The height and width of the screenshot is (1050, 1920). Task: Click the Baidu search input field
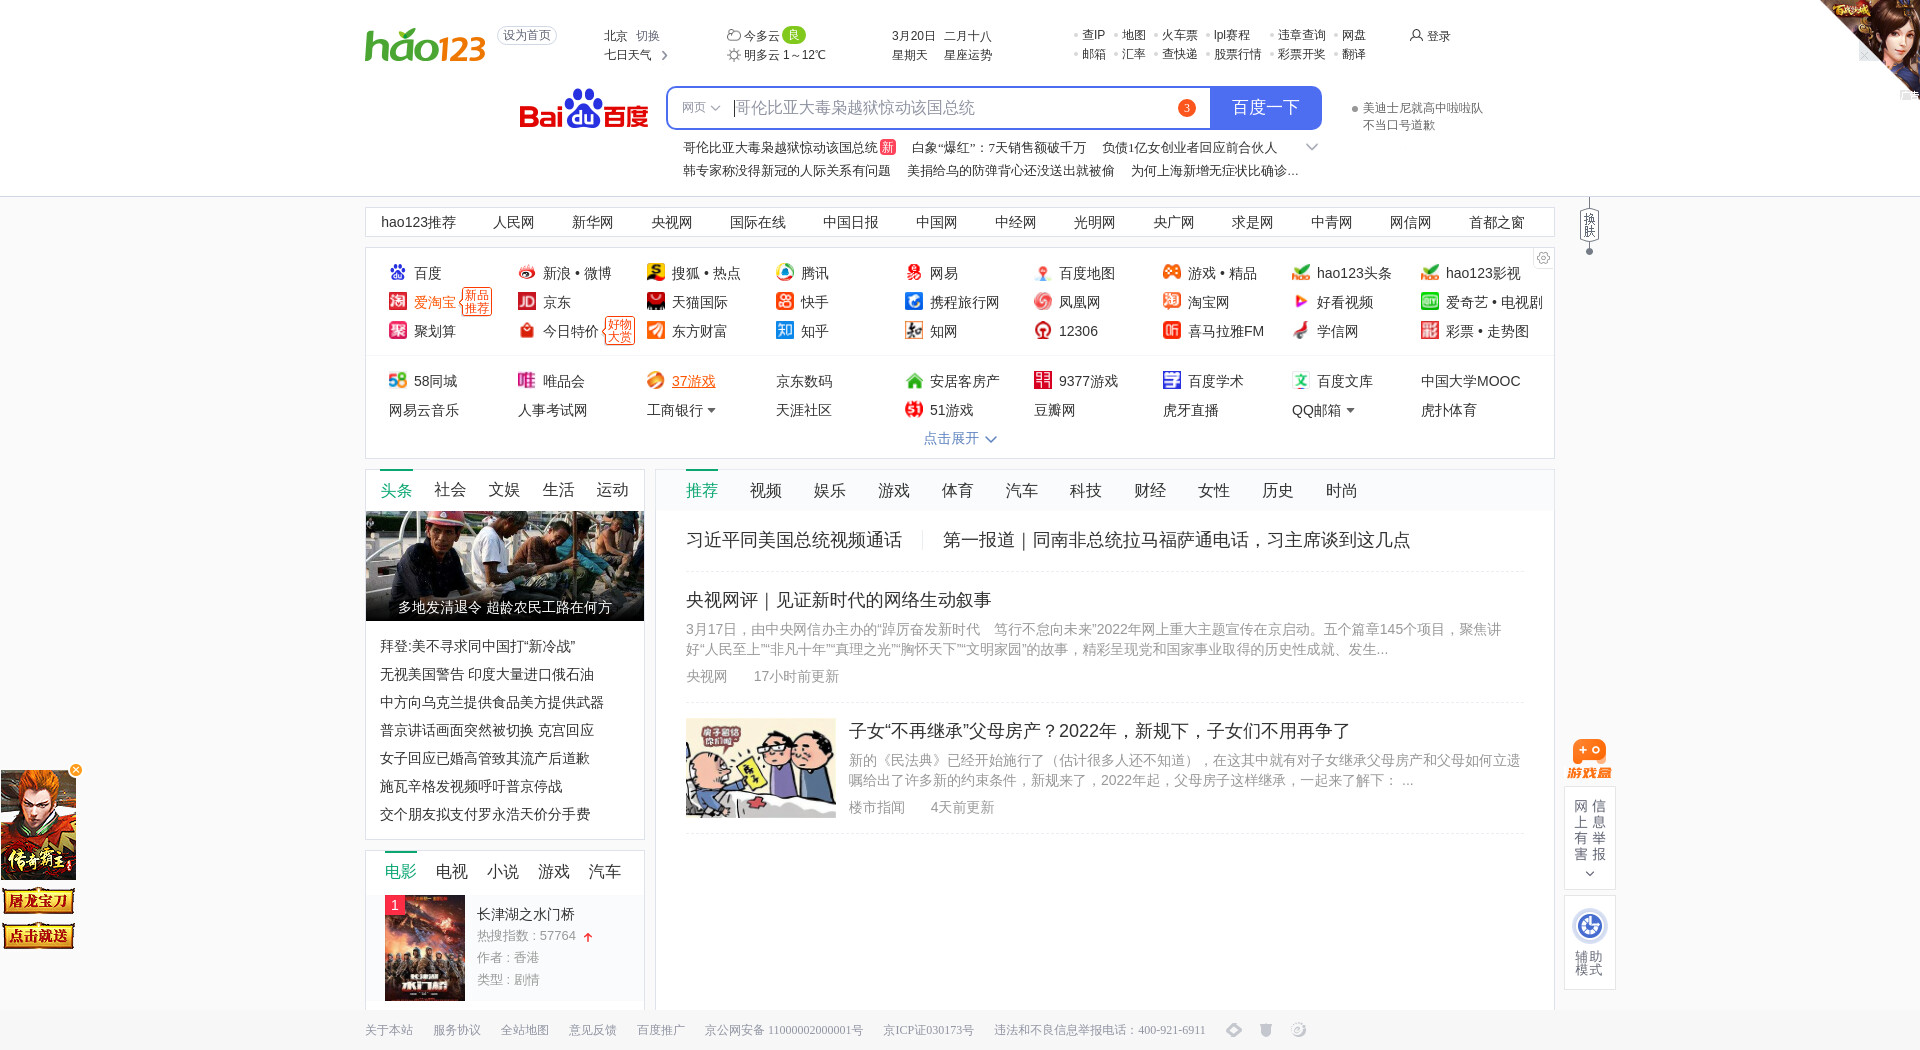click(950, 108)
